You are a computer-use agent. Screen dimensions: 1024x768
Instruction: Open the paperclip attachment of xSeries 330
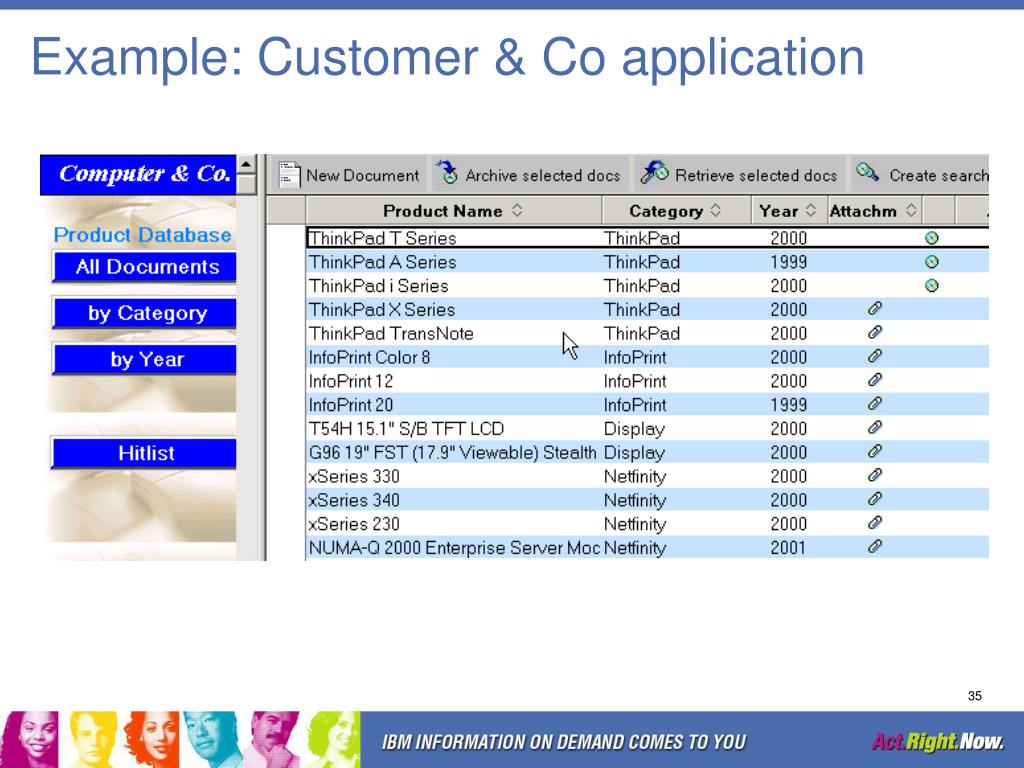click(x=875, y=475)
